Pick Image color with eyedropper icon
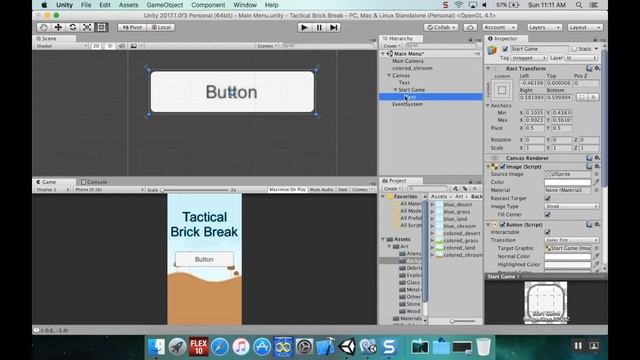 596,182
